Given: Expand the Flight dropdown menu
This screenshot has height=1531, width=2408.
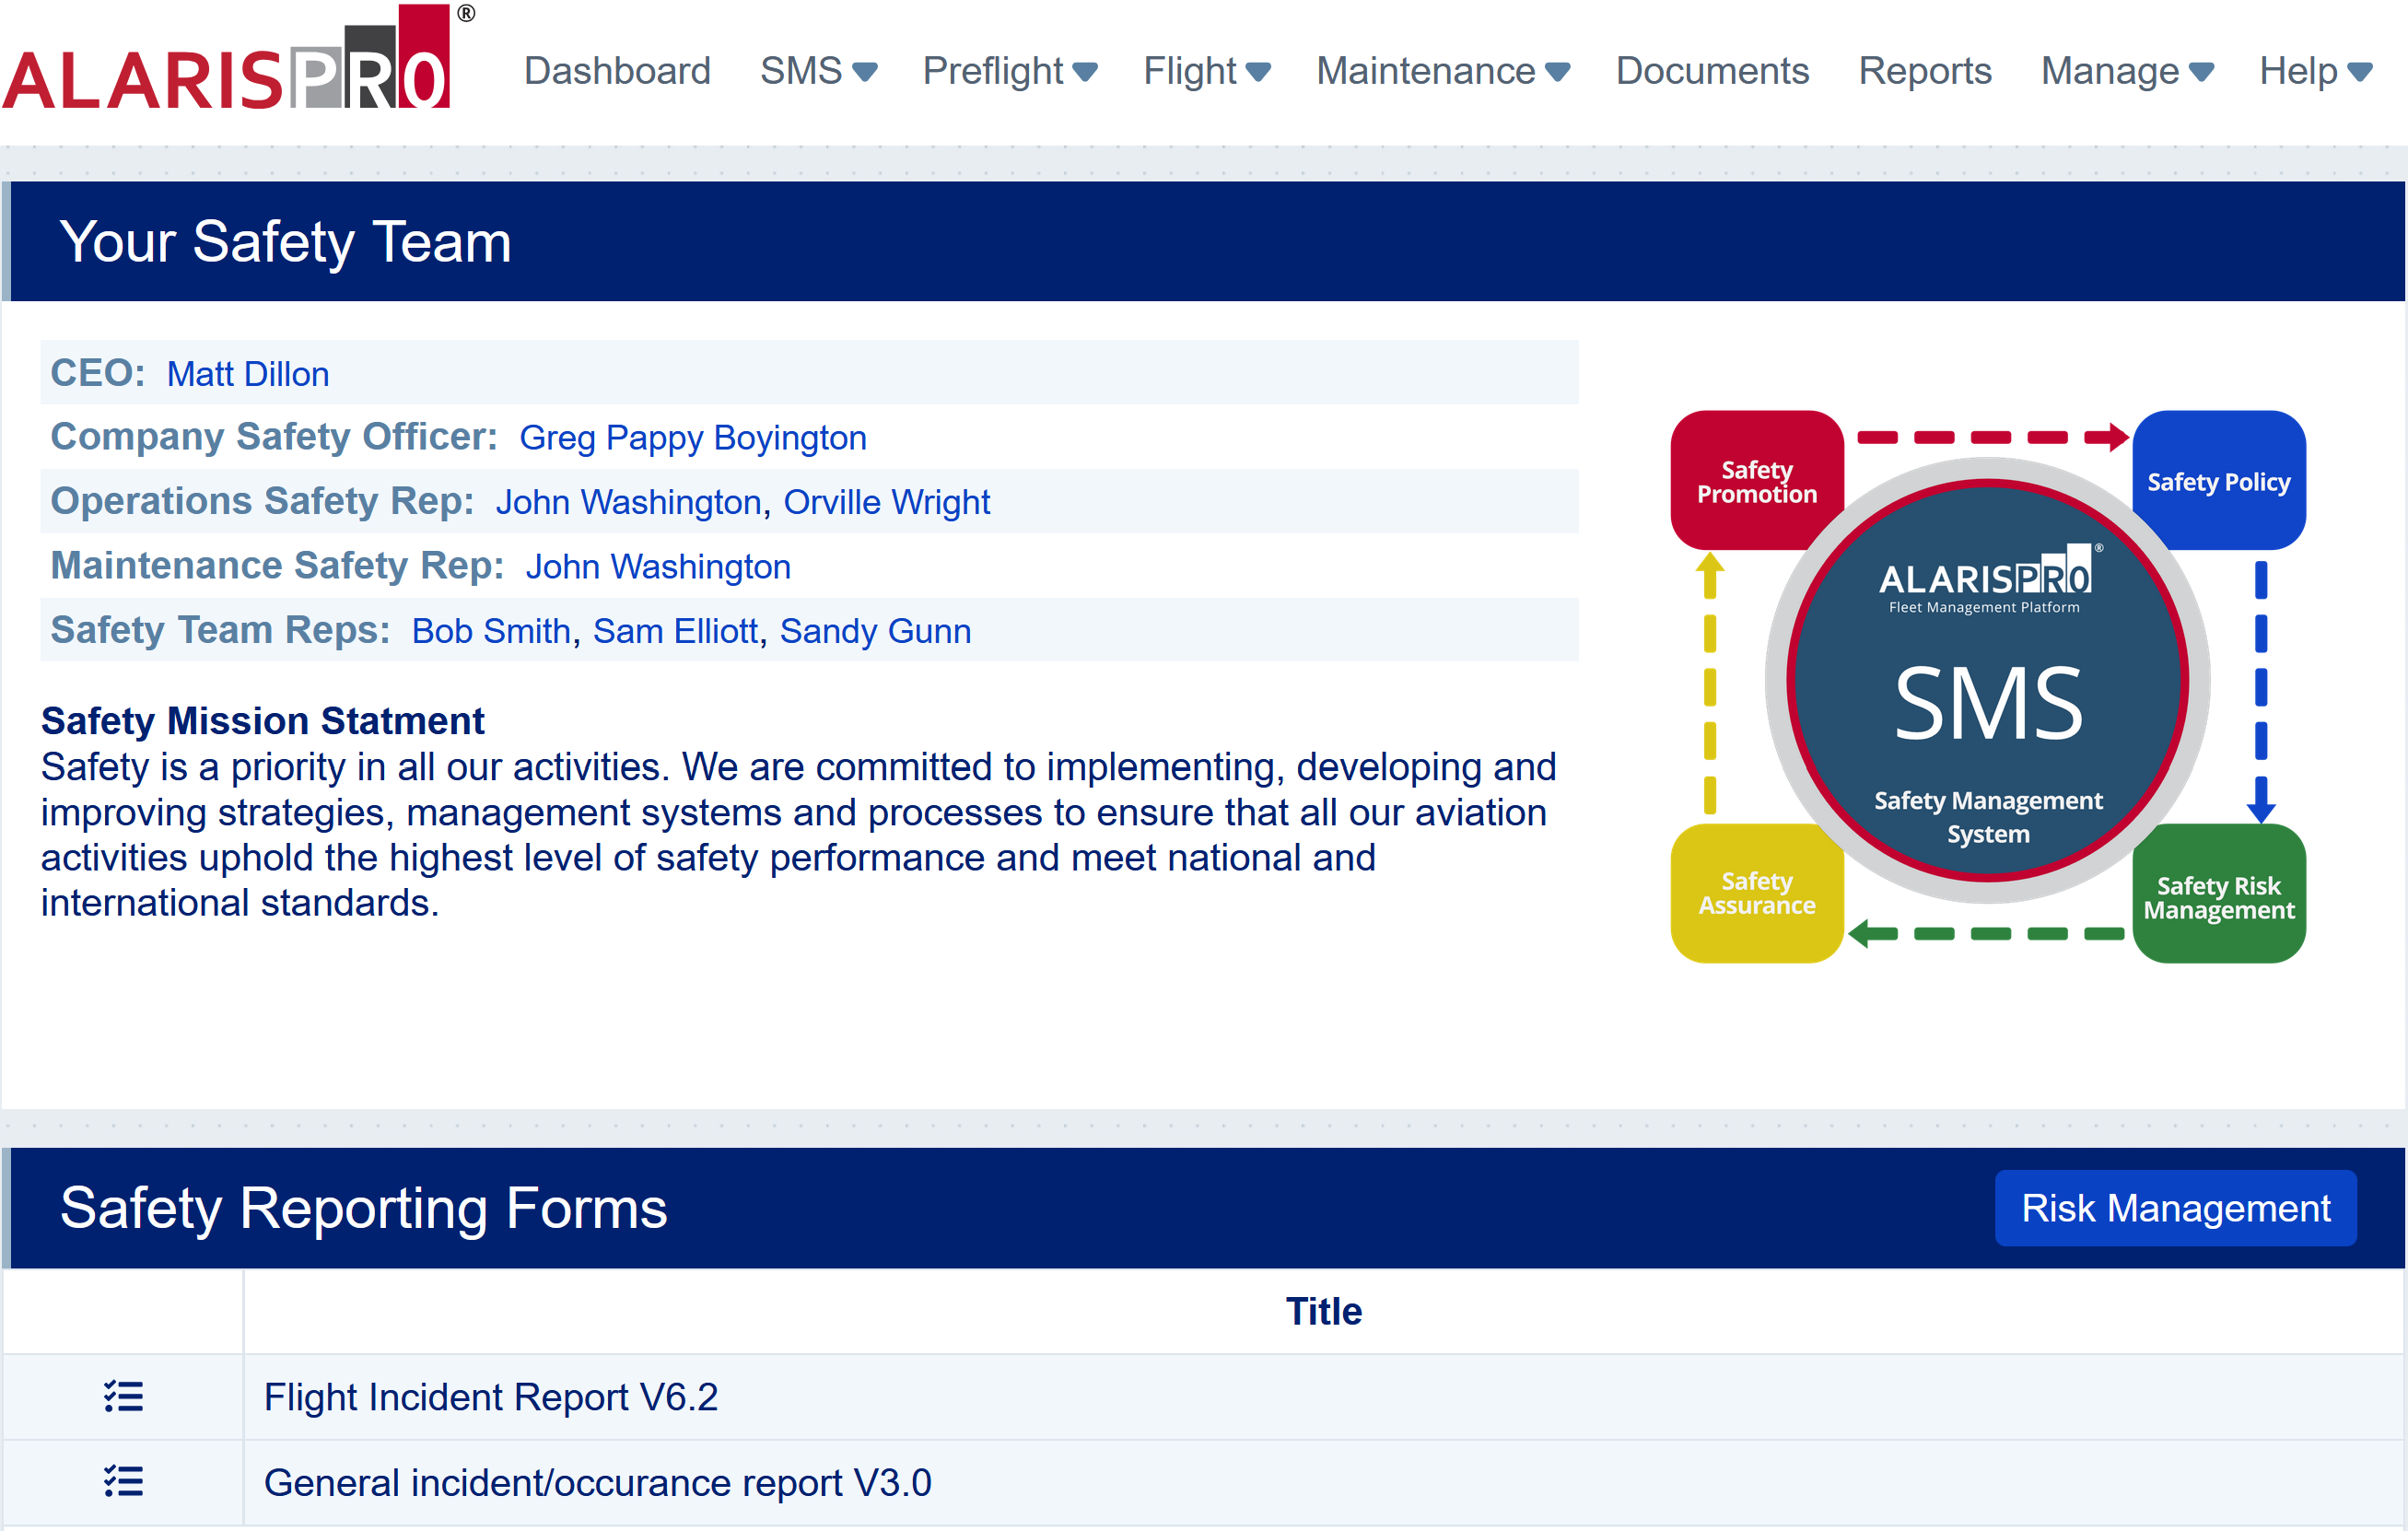Looking at the screenshot, I should coord(1207,71).
